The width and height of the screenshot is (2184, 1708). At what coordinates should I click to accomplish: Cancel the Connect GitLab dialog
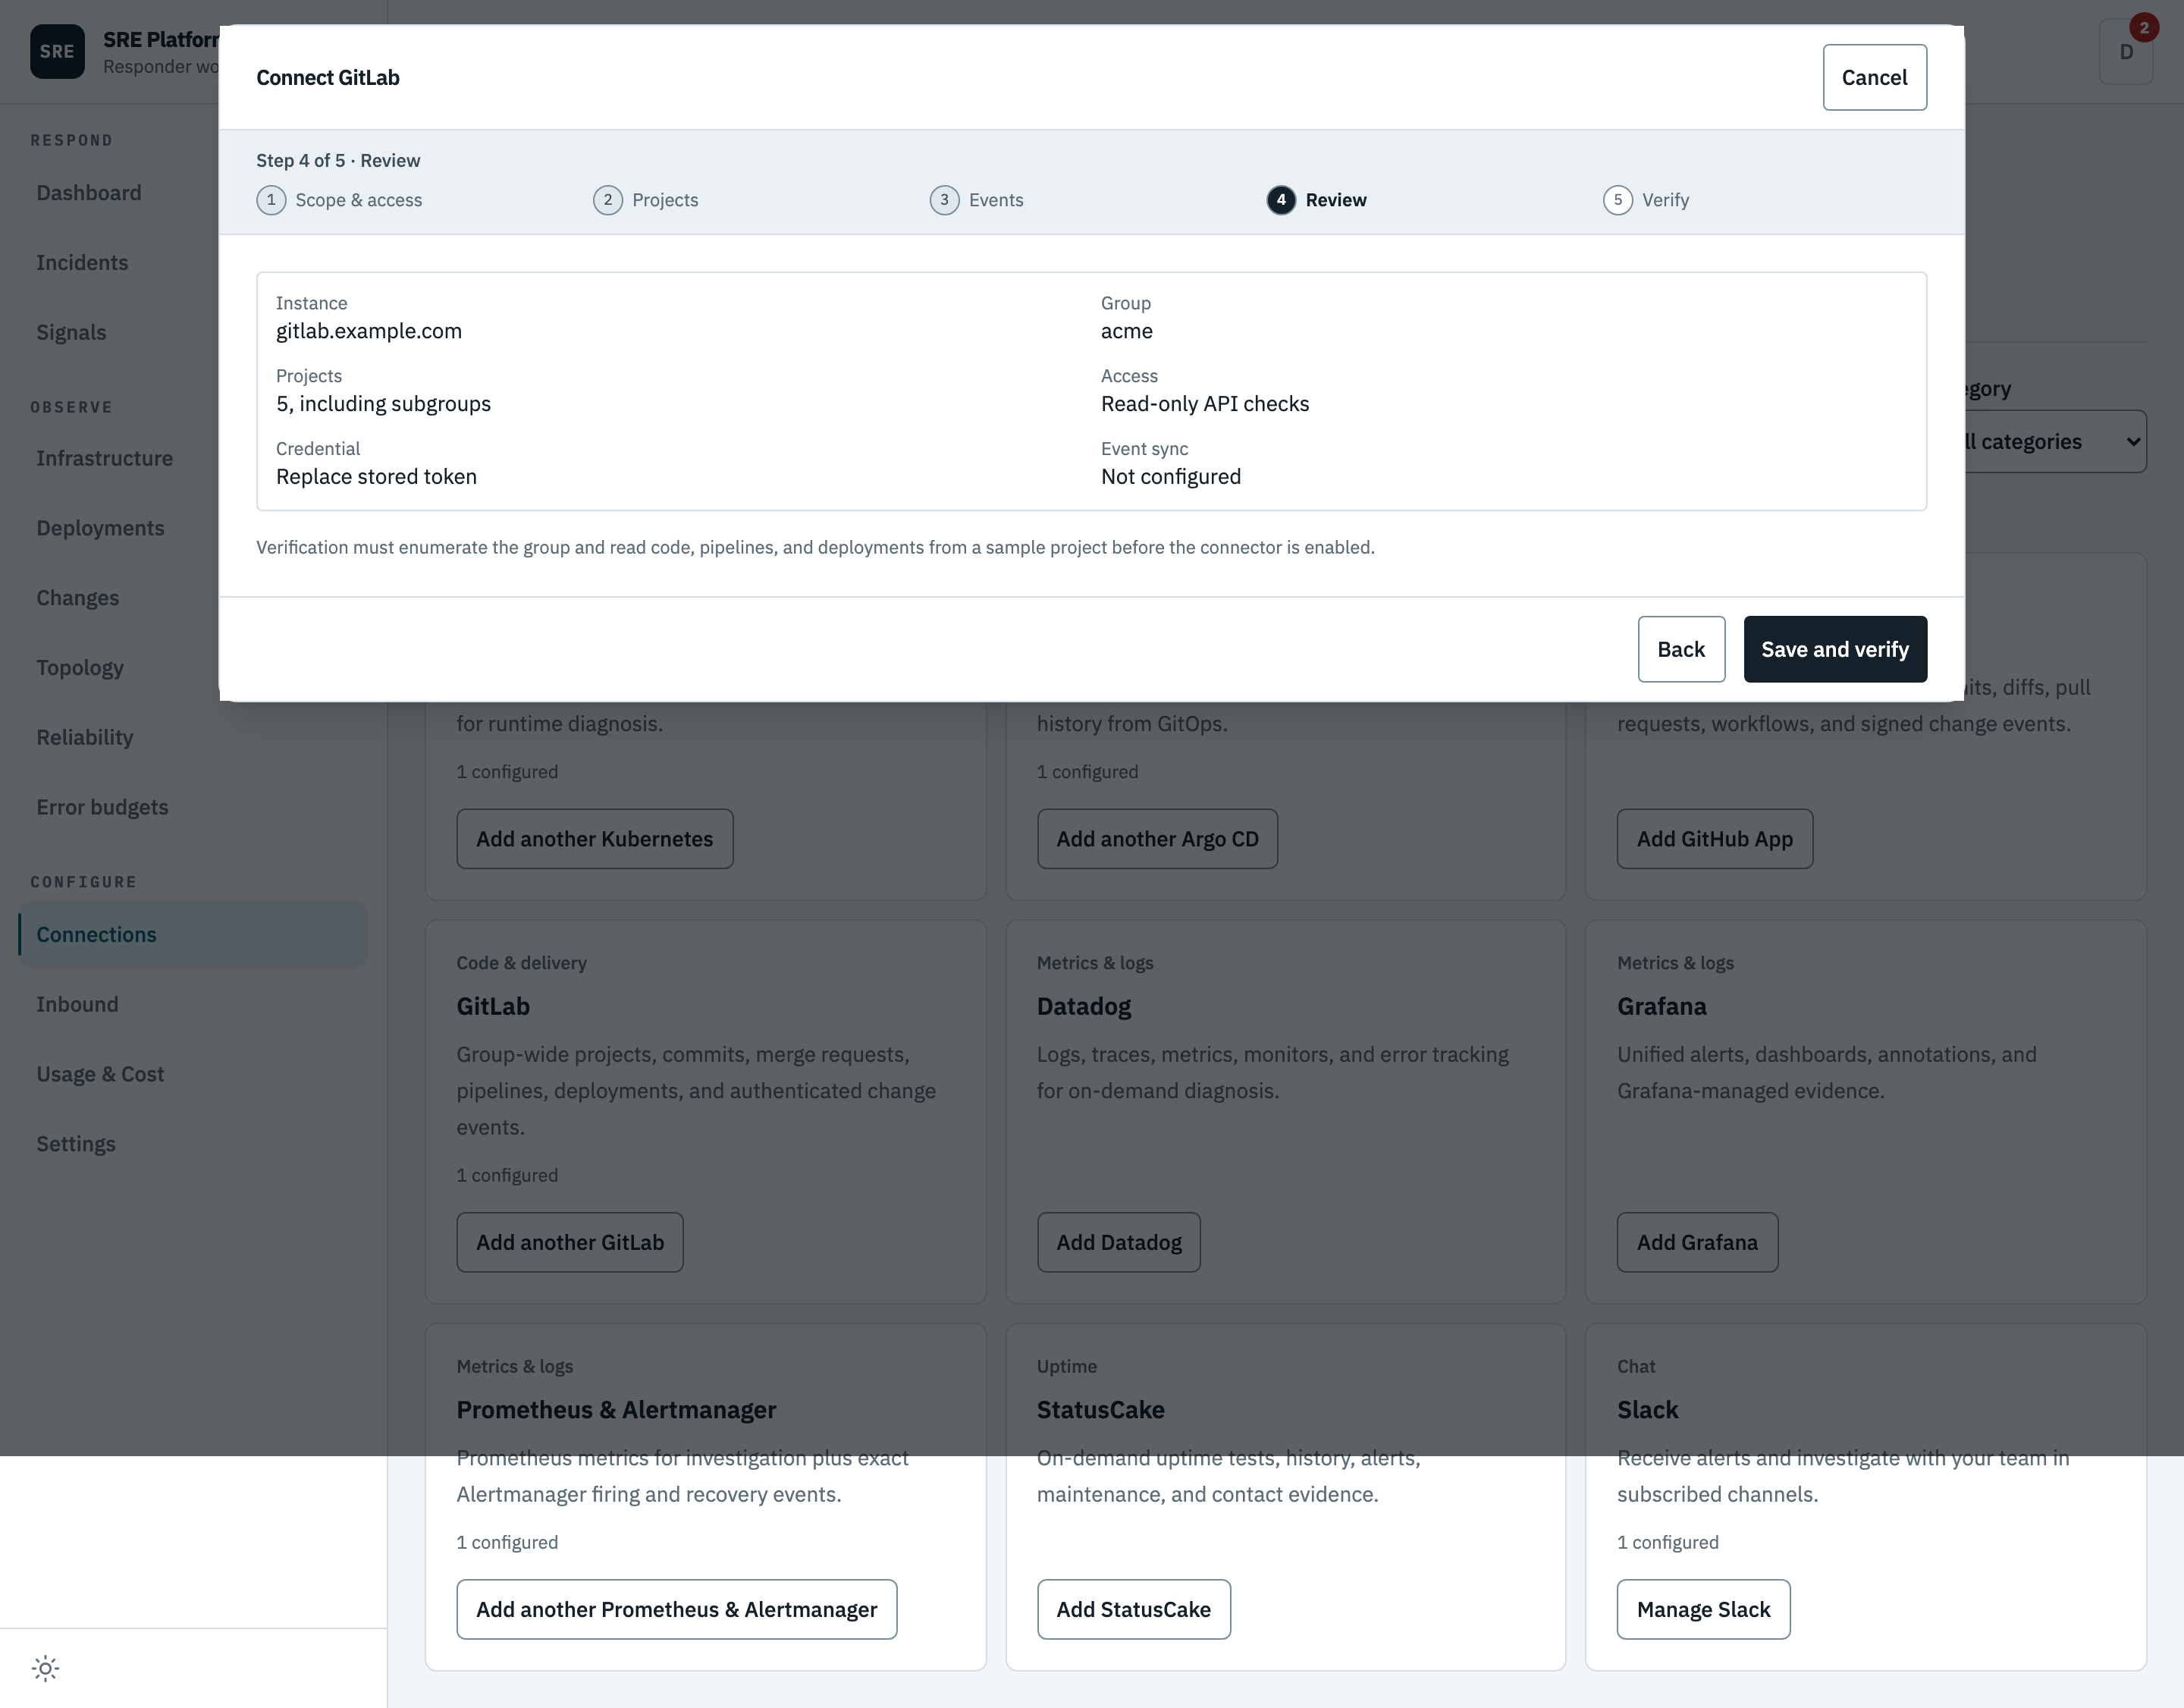pos(1874,77)
